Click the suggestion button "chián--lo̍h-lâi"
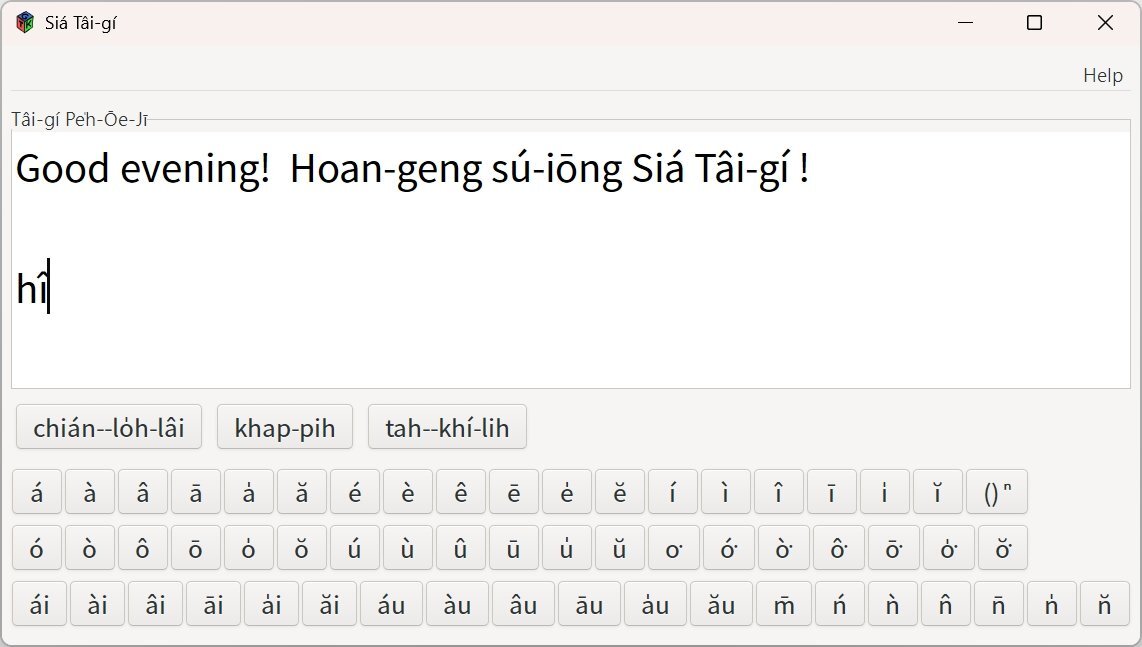The image size is (1142, 647). (x=109, y=428)
